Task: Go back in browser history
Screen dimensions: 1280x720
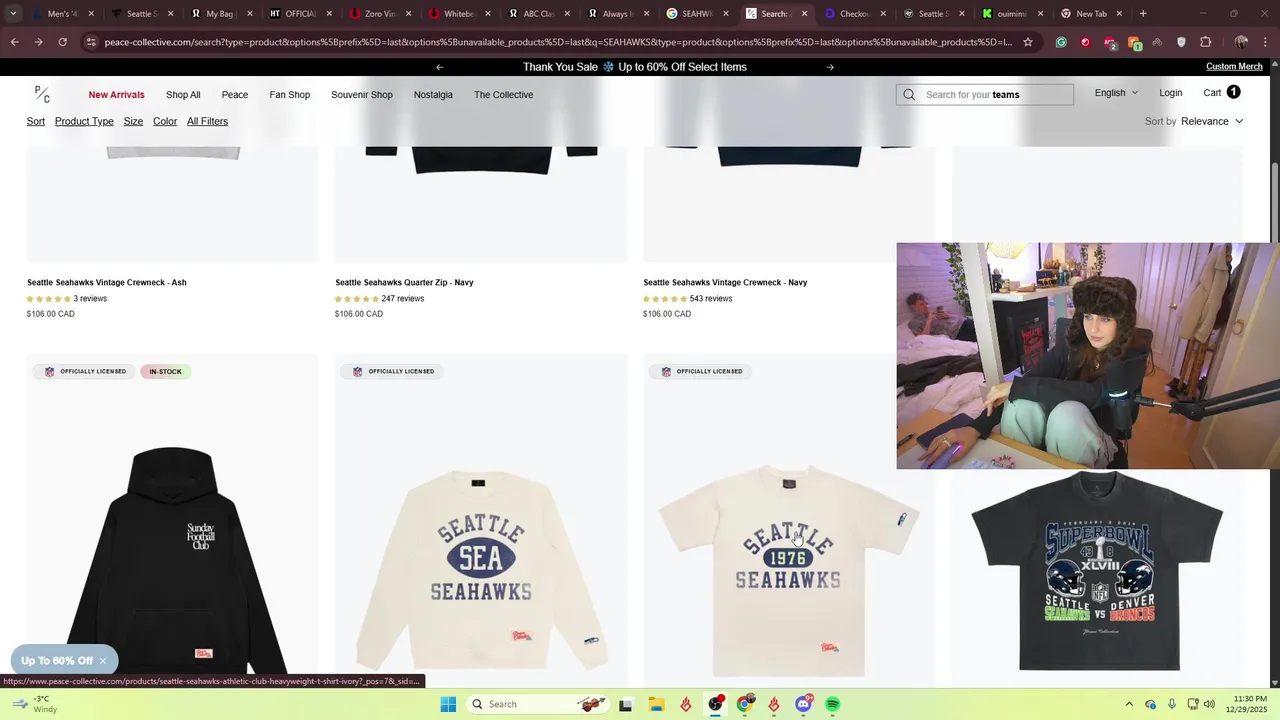Action: tap(14, 42)
